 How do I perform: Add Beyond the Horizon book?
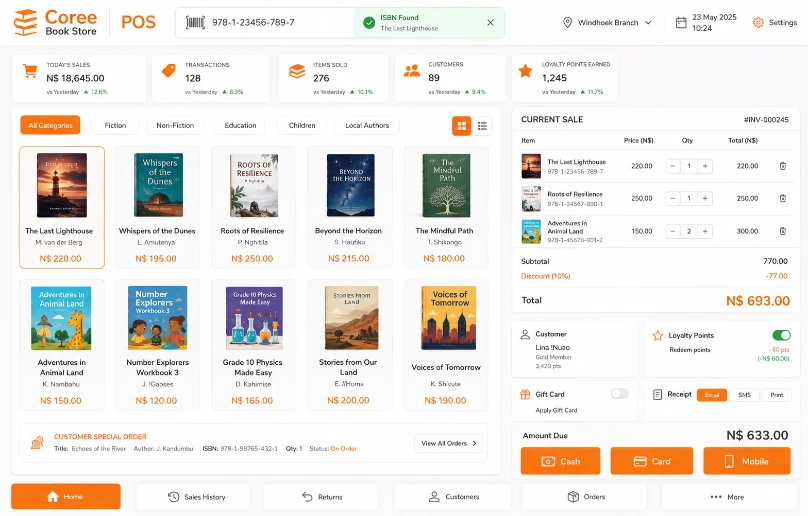coord(349,207)
